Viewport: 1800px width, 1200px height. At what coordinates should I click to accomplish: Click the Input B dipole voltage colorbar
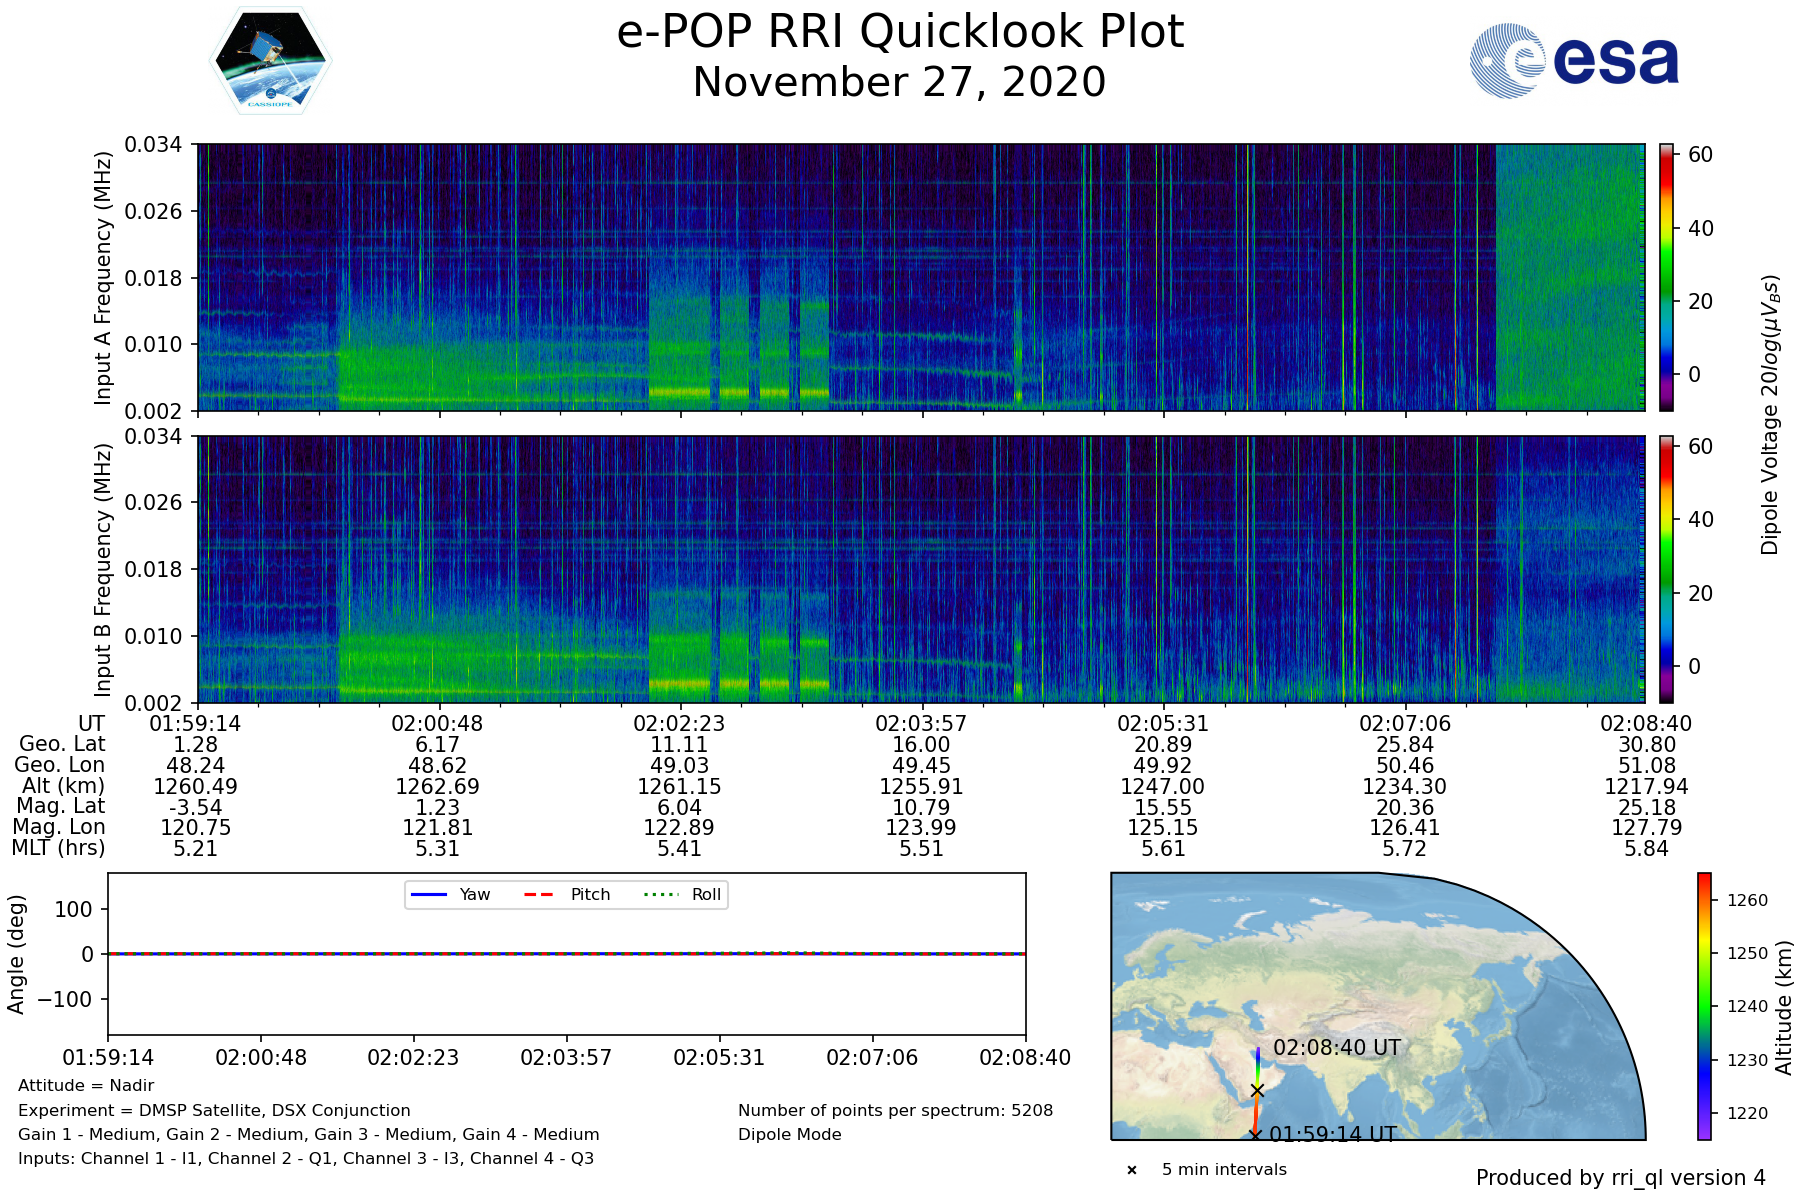(1666, 569)
